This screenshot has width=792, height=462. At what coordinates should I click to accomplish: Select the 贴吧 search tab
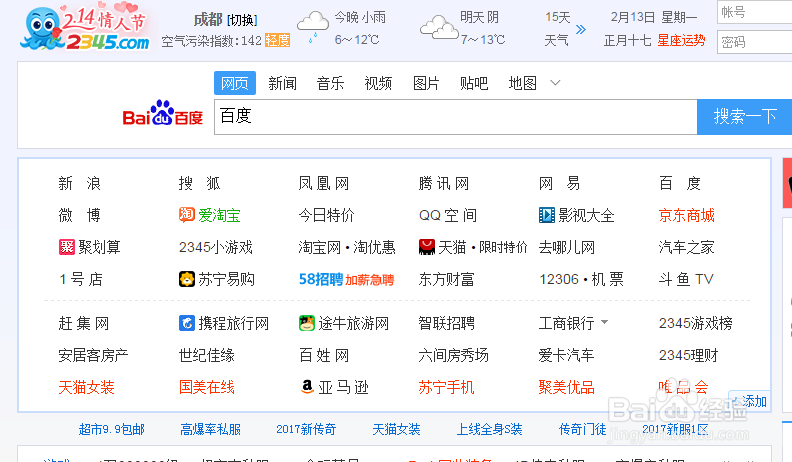(x=474, y=83)
